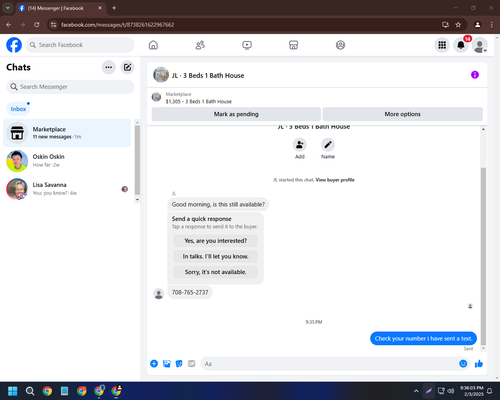Open the account profile menu
The height and width of the screenshot is (400, 500).
pos(480,45)
